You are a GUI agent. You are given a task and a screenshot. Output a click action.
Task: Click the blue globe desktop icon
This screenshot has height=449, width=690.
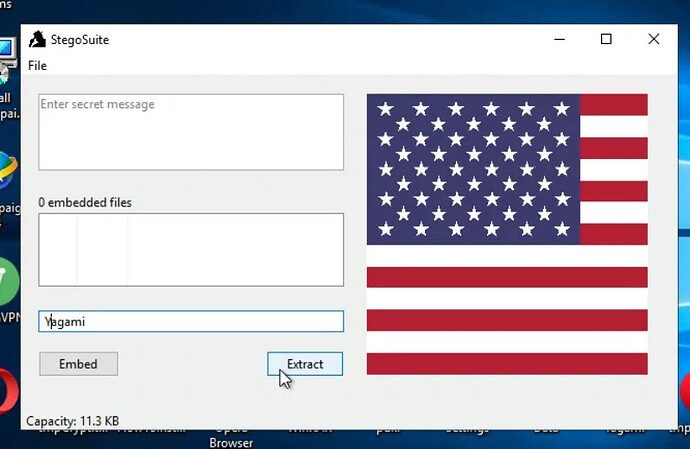click(x=8, y=170)
